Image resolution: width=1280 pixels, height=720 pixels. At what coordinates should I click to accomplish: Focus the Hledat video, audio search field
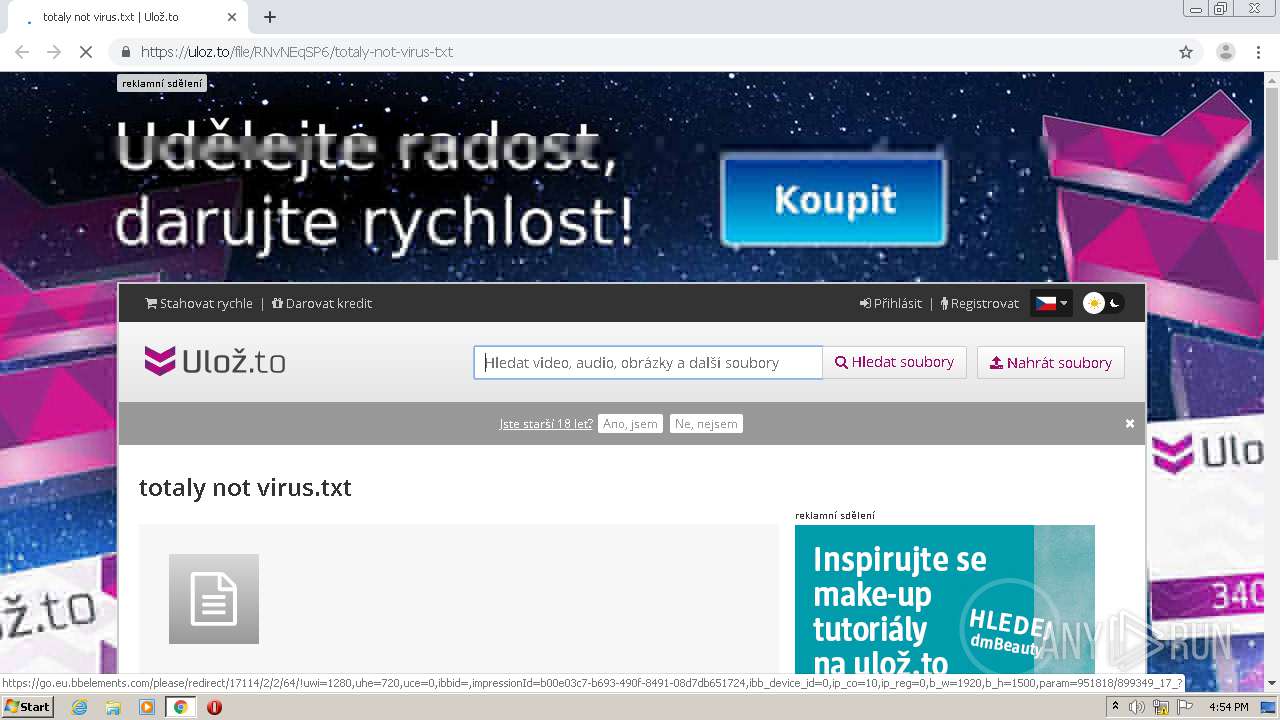click(648, 362)
